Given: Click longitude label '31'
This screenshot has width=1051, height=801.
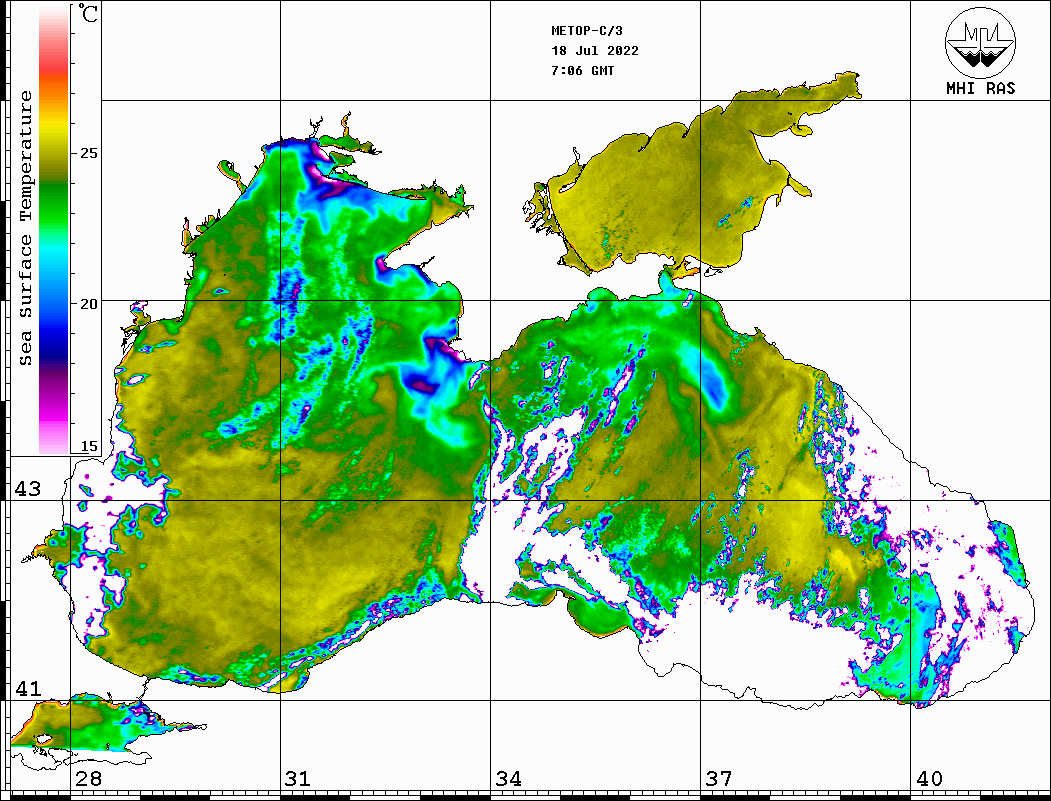Looking at the screenshot, I should click(298, 779).
